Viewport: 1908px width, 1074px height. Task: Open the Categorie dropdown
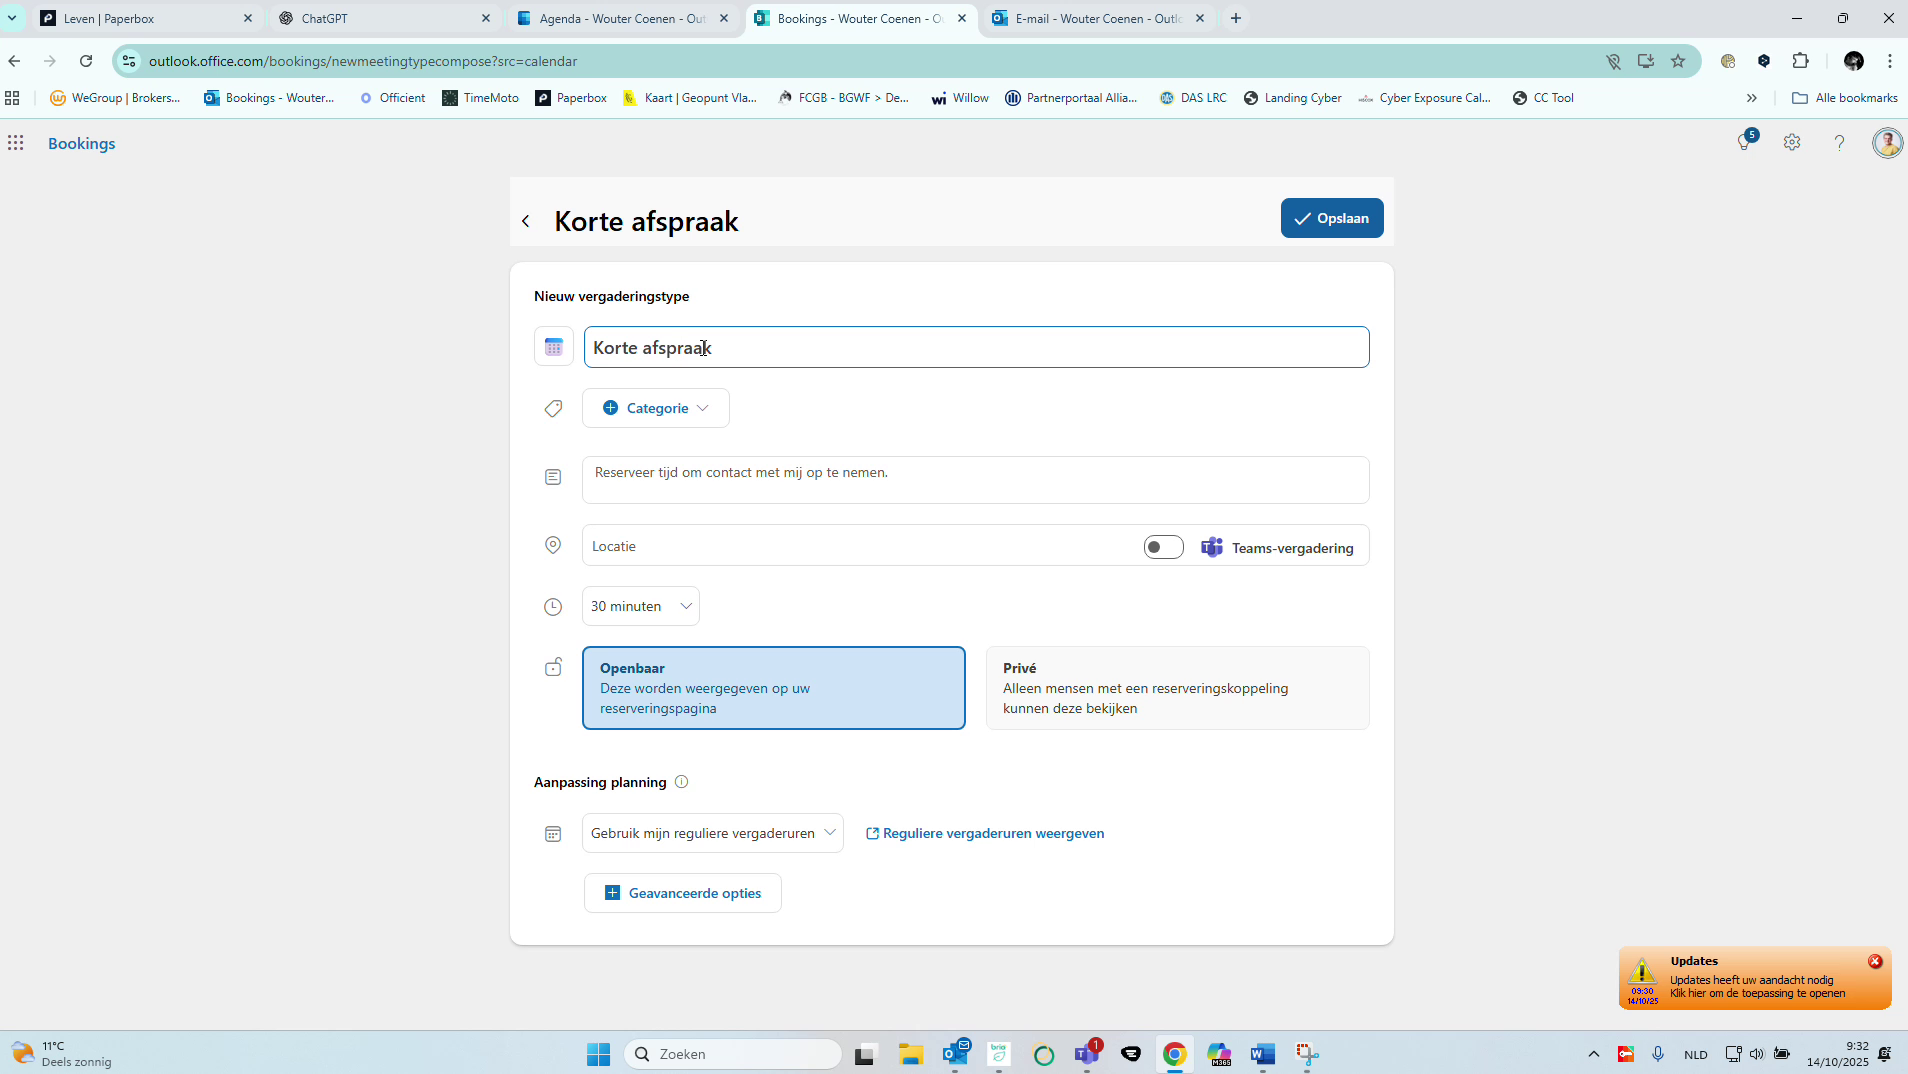click(x=655, y=407)
